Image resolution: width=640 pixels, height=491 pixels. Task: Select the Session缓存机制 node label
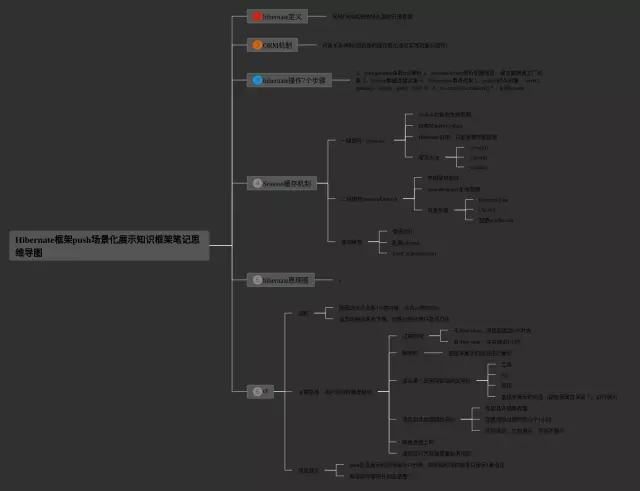(287, 184)
